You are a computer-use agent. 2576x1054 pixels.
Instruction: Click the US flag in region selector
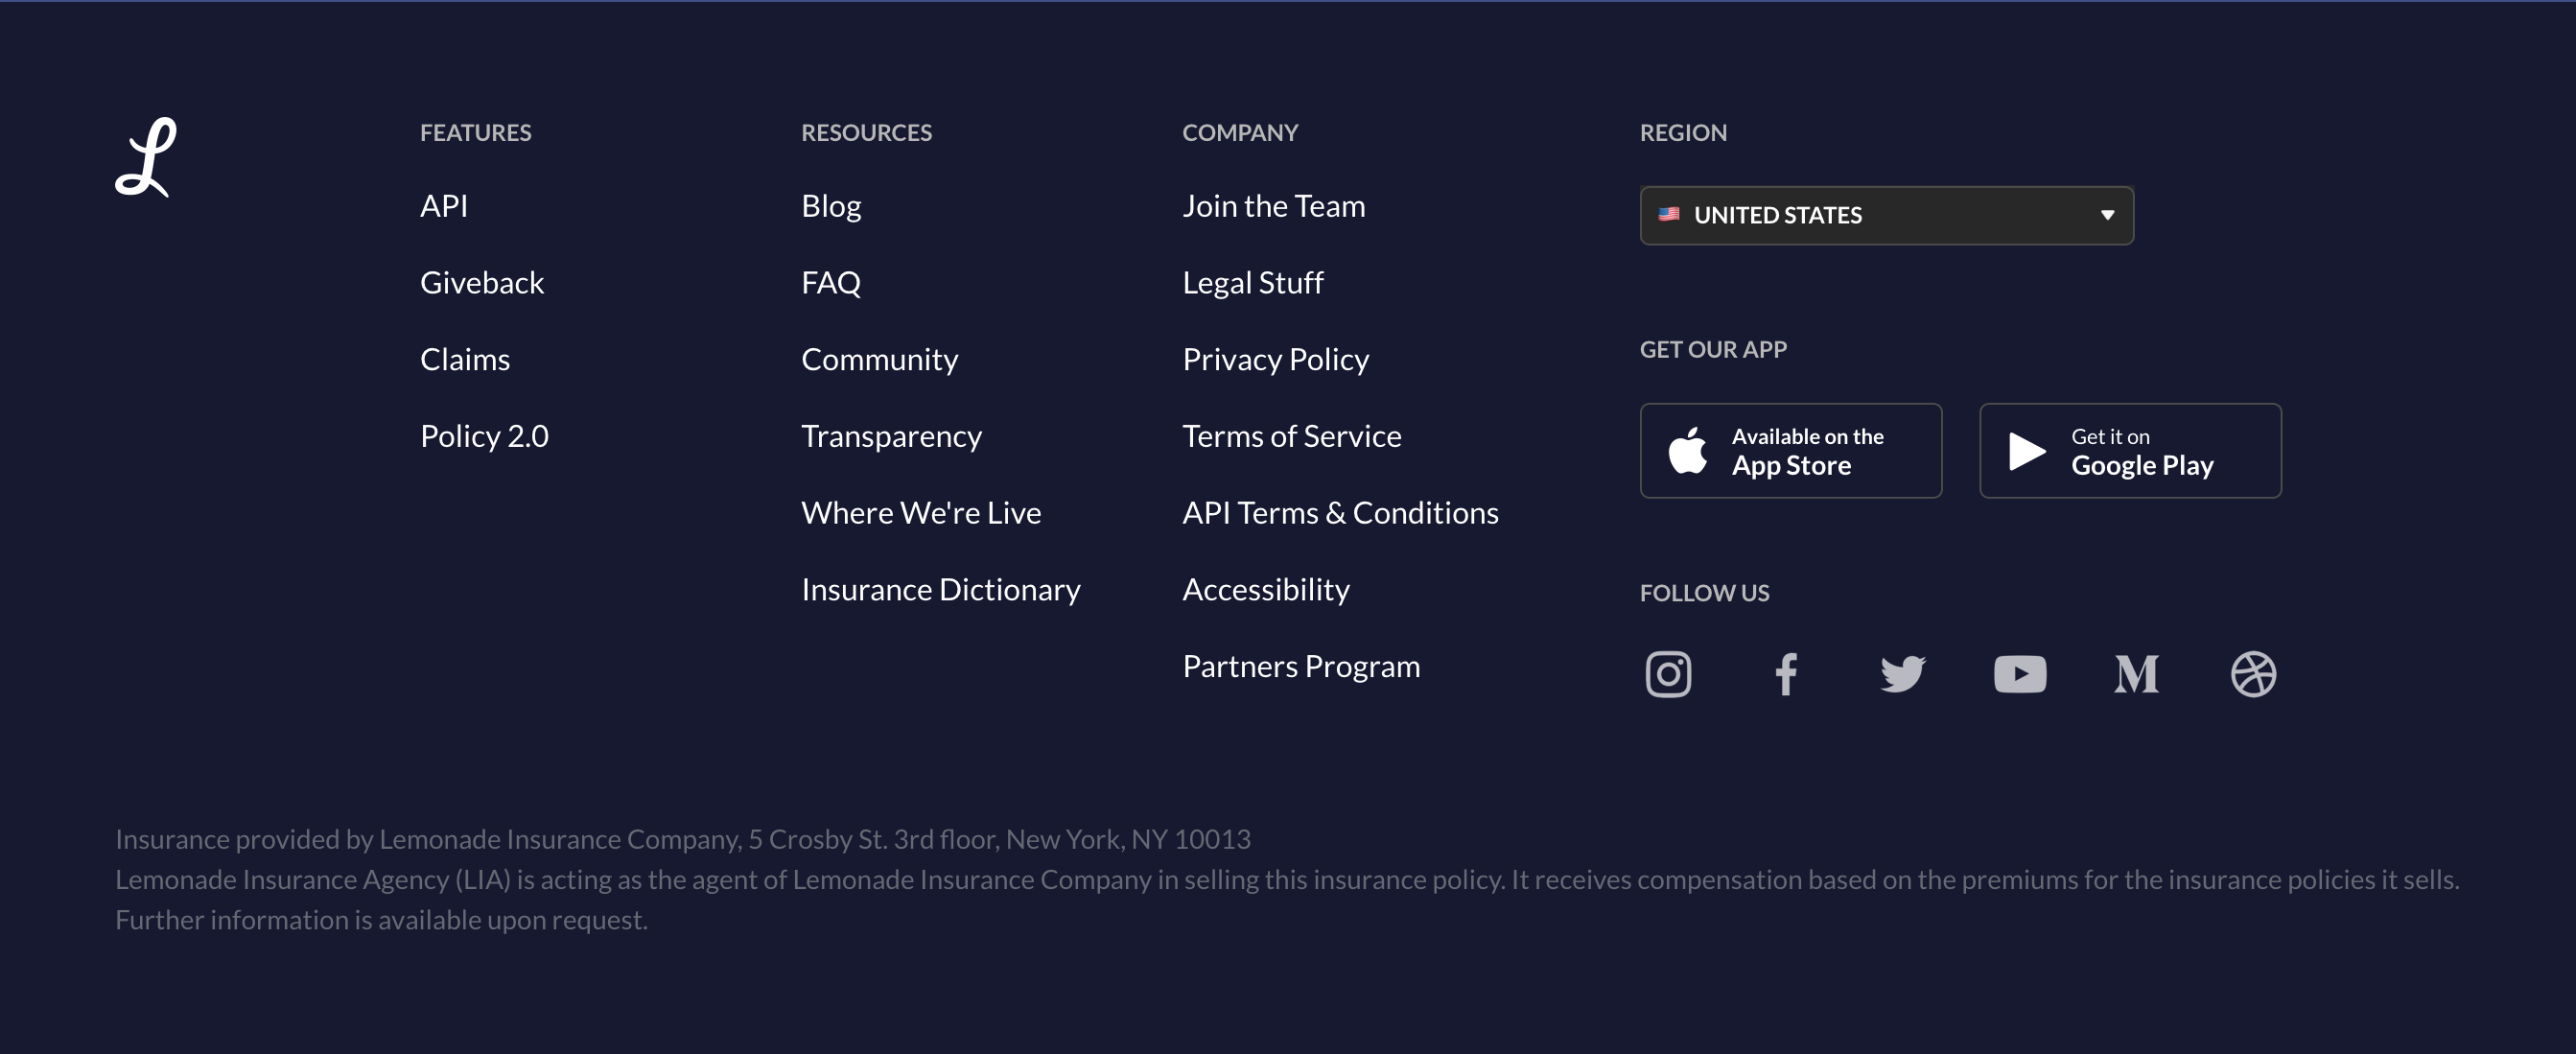1668,214
